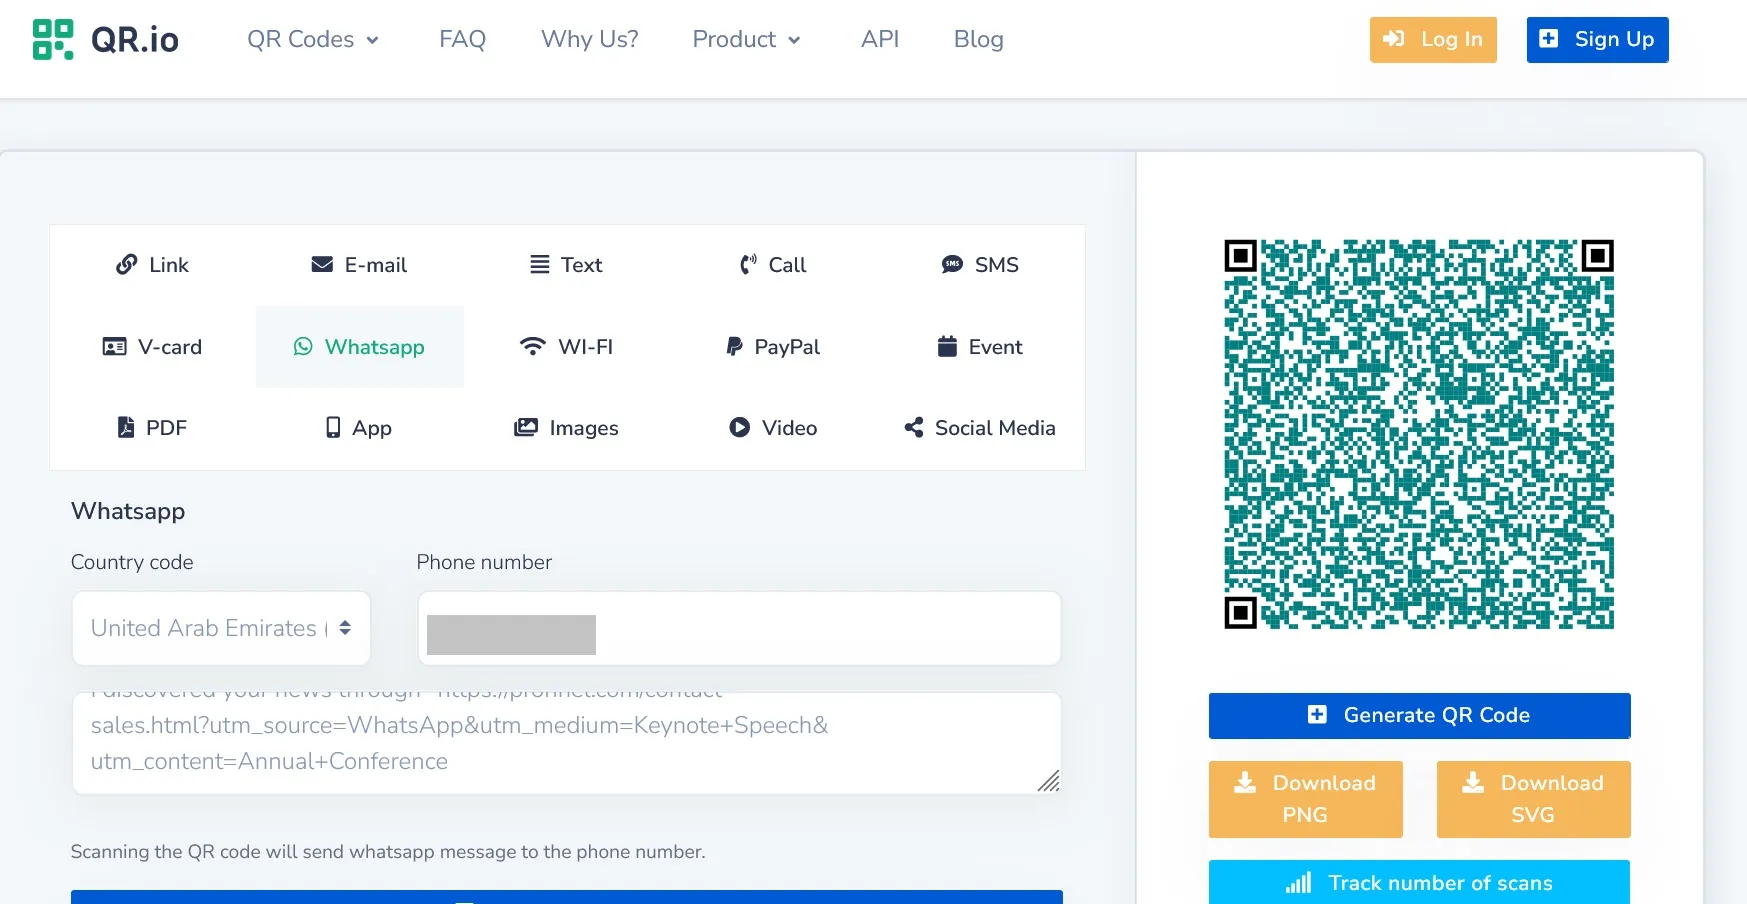
Task: Expand the Product navigation menu
Action: click(747, 40)
